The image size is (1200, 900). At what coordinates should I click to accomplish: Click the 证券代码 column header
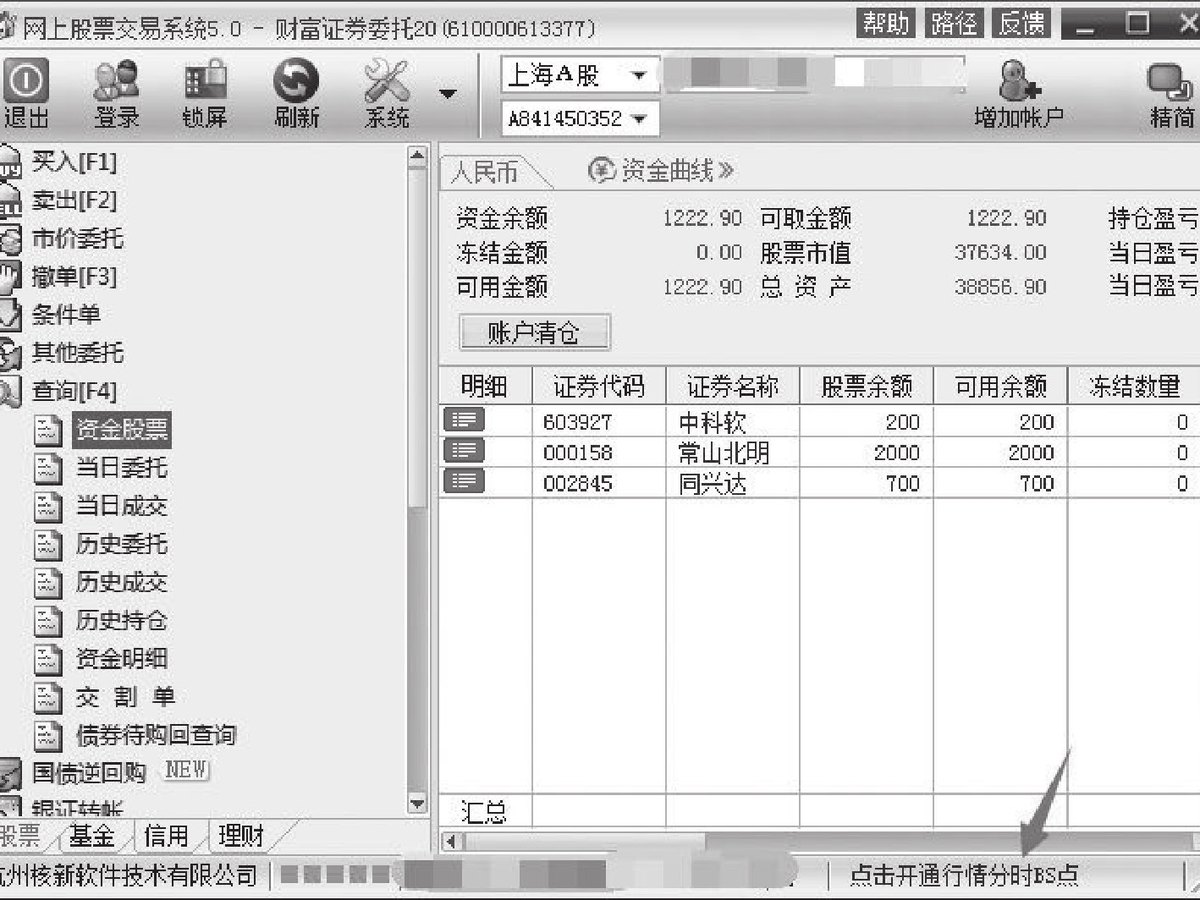(x=599, y=387)
